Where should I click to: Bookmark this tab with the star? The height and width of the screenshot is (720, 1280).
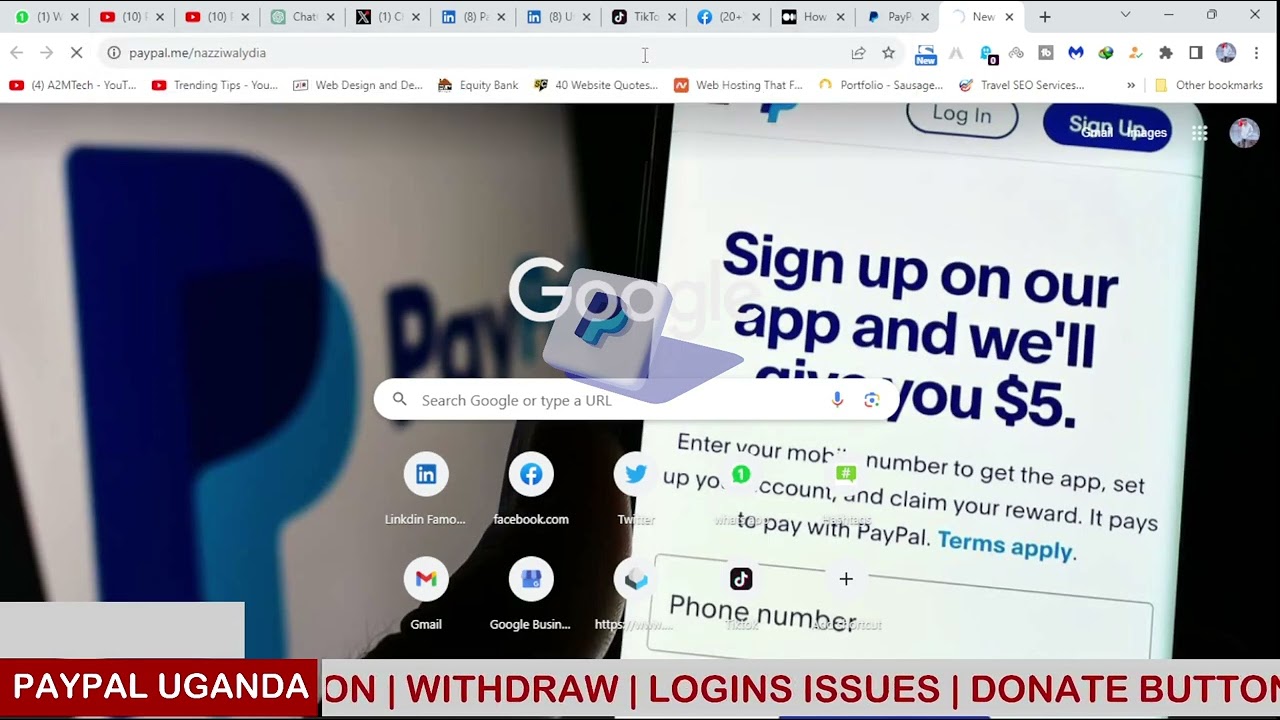888,53
